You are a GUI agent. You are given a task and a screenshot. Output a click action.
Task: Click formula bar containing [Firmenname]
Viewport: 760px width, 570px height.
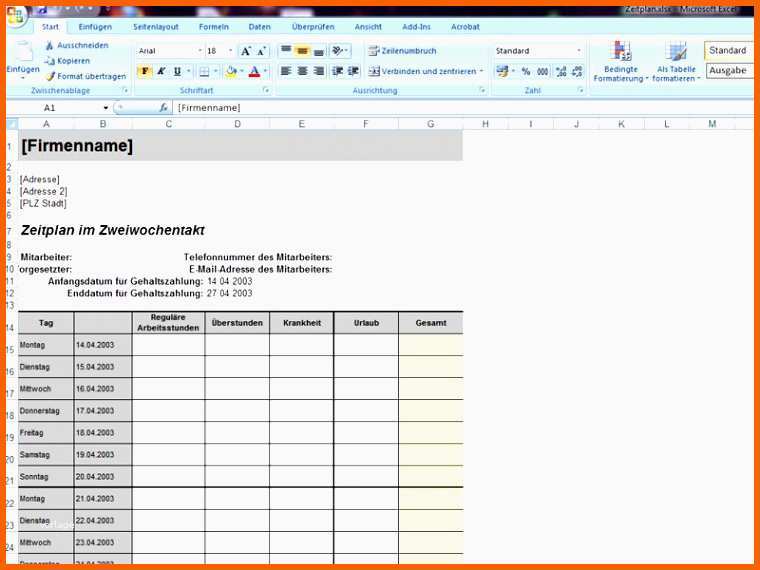(463, 108)
